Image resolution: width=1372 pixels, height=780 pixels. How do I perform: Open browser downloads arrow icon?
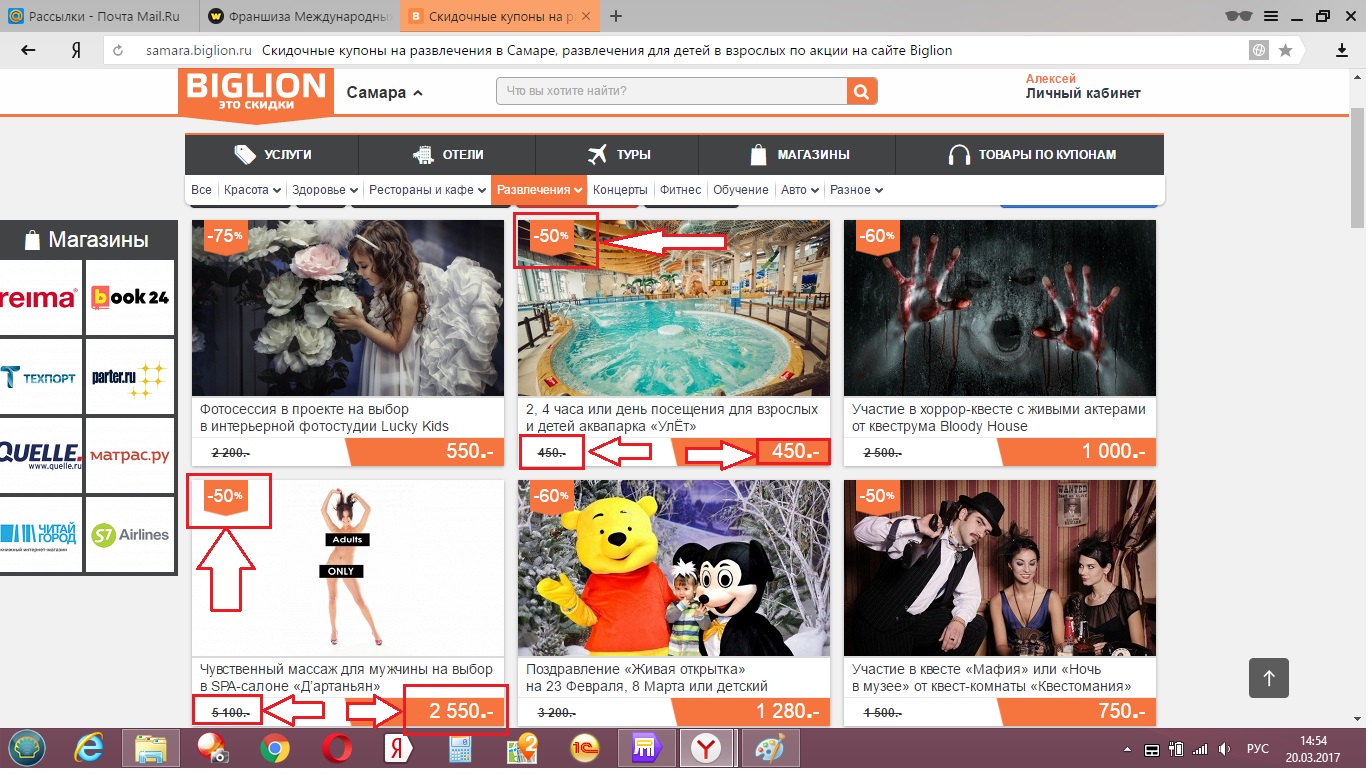pos(1342,50)
